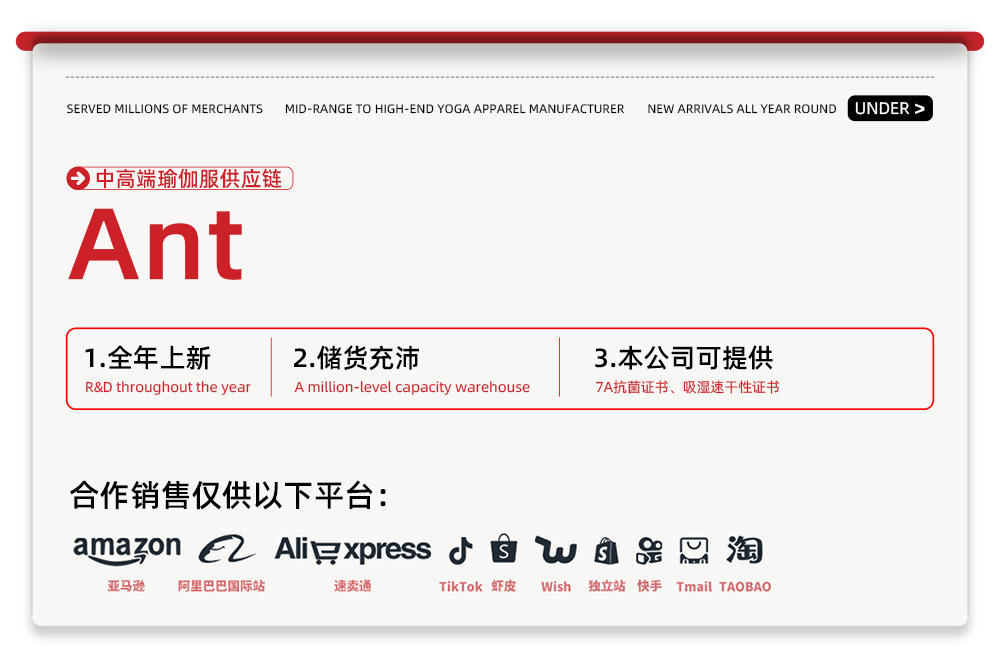
Task: Click the black UNDER > button
Action: tap(890, 108)
